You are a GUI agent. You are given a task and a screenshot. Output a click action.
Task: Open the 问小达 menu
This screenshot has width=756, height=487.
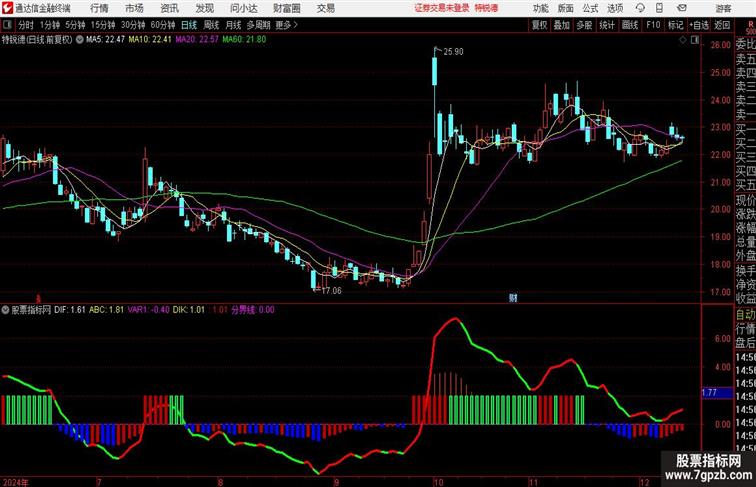243,8
